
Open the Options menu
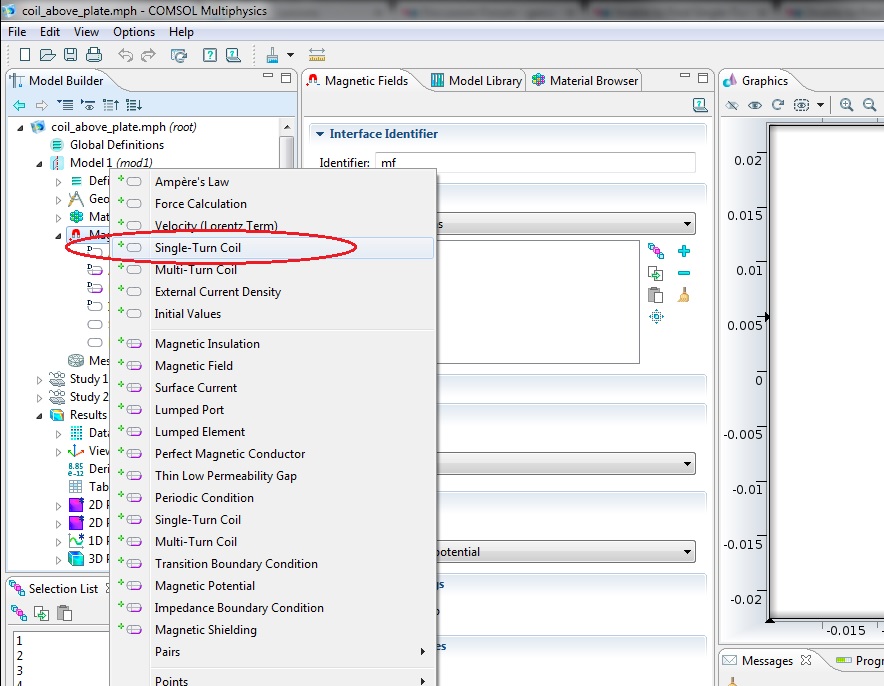133,32
